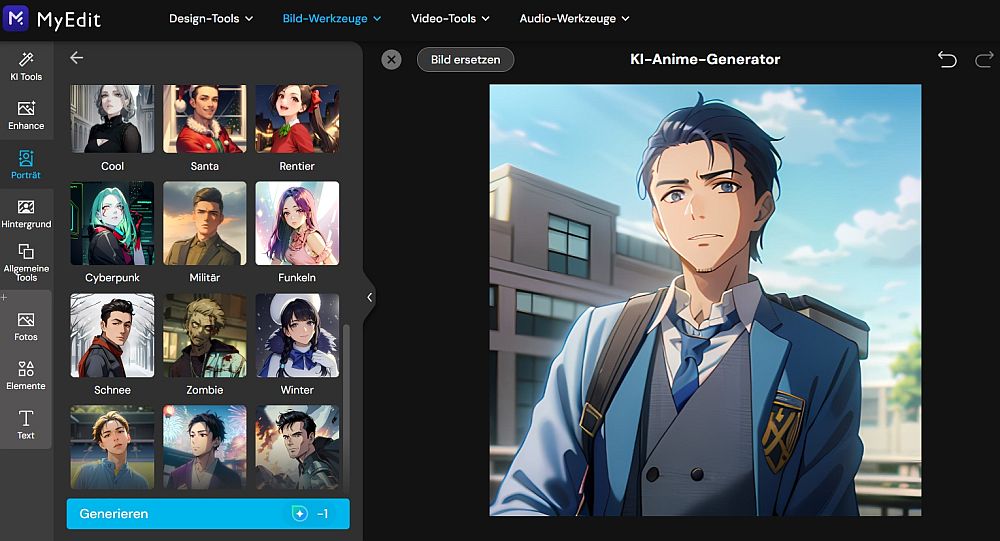Open the Hintergrund sidebar section
1000x541 pixels.
tap(26, 214)
